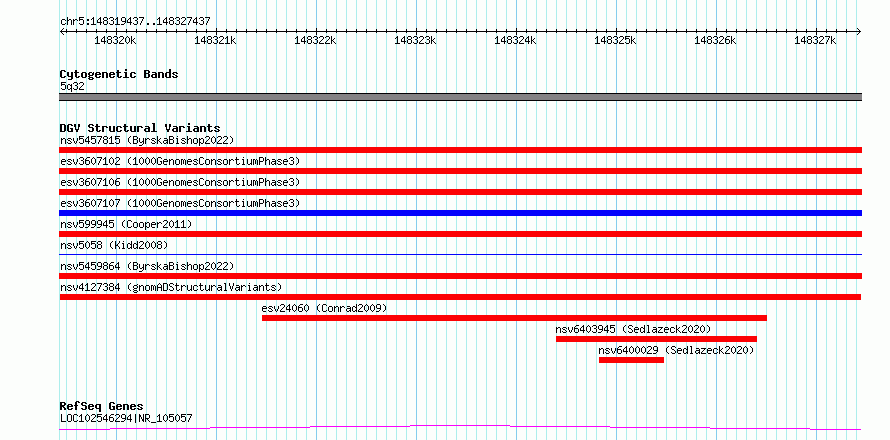Screen dimensions: 890x440
Task: Open nsv6400029 Sedlazeck2020 variant label
Action: point(676,350)
